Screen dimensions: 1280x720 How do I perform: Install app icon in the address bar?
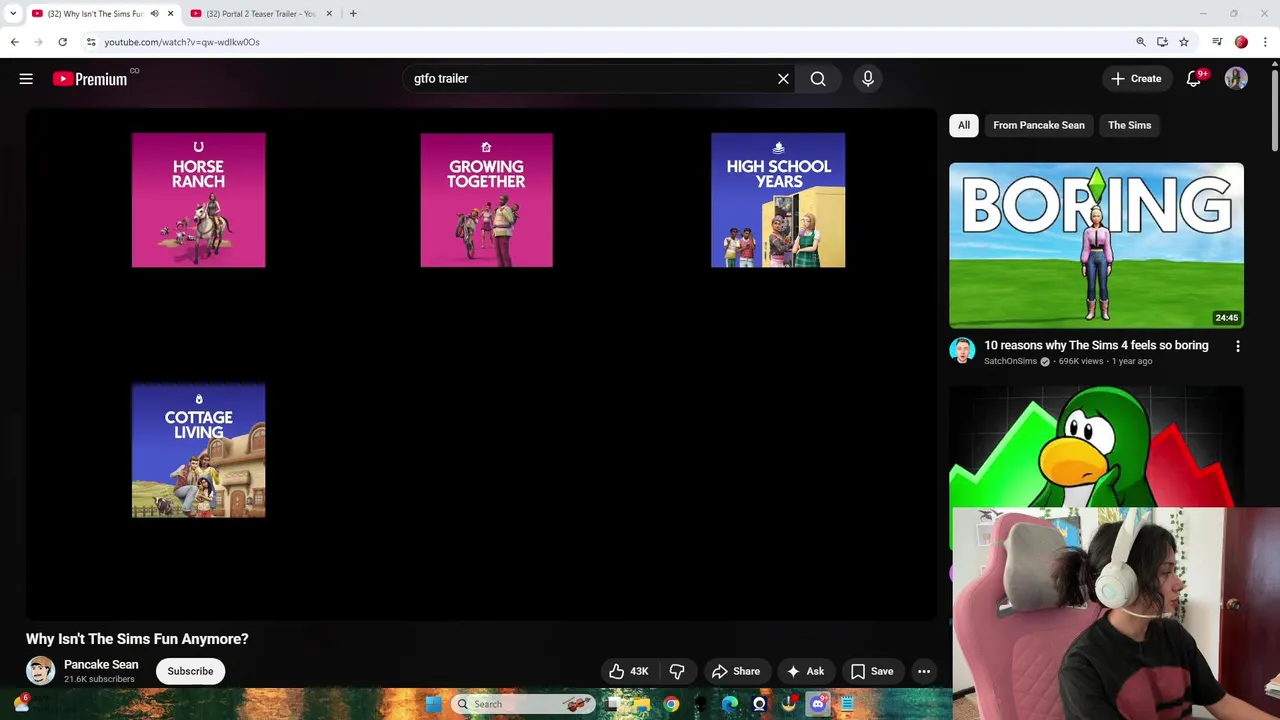pyautogui.click(x=1162, y=42)
